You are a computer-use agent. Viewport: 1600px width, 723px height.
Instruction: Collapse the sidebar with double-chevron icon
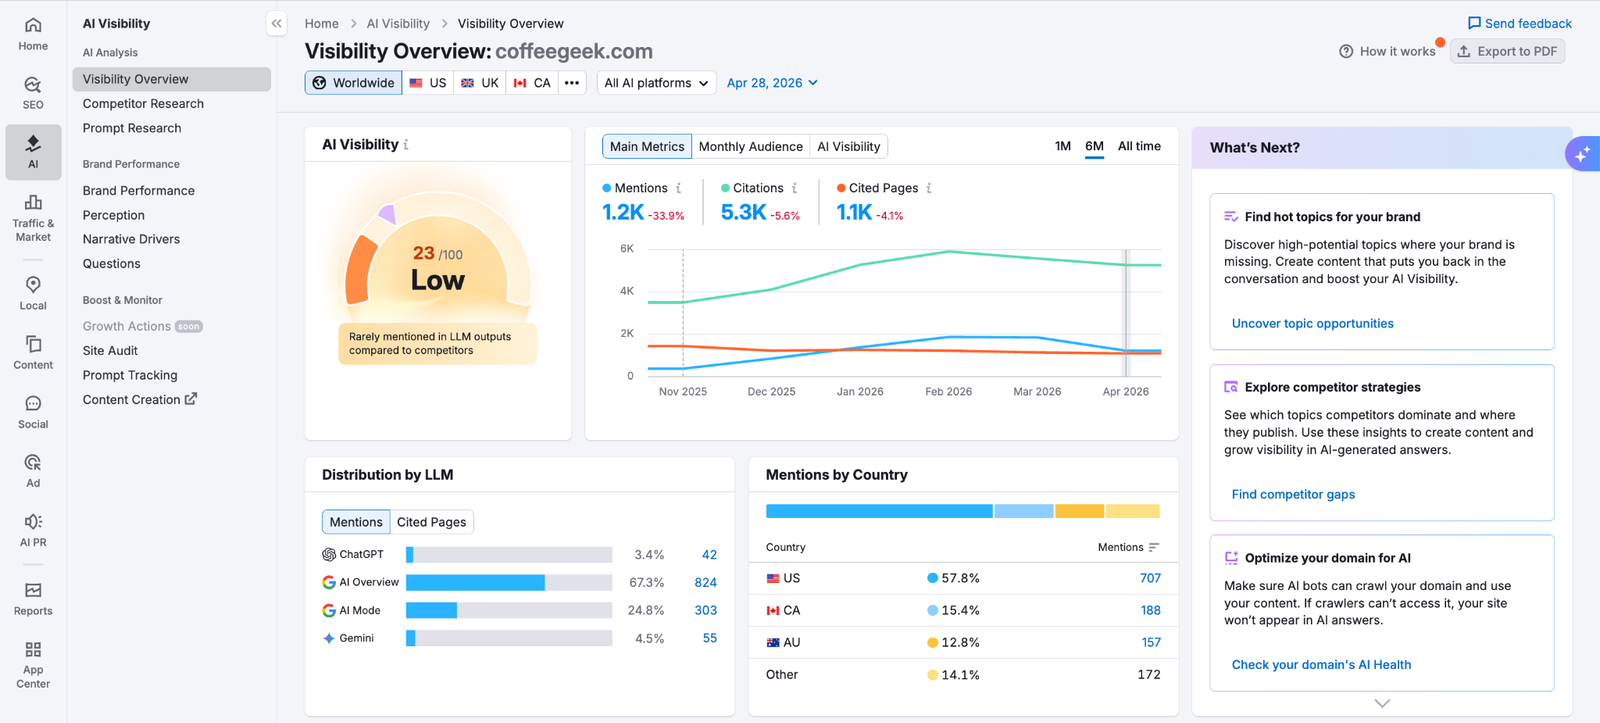(277, 23)
